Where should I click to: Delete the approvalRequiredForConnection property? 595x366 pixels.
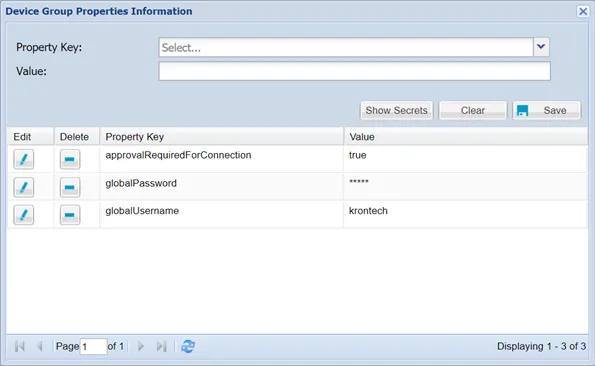(70, 159)
